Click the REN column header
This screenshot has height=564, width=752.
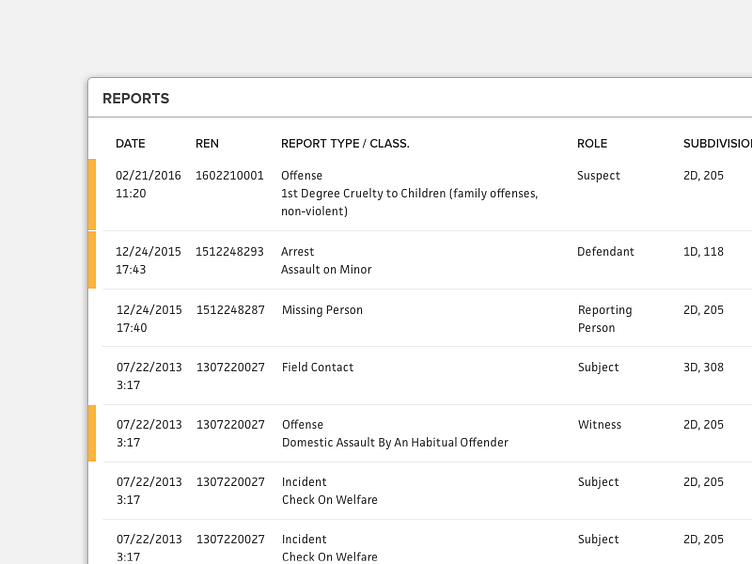207,144
